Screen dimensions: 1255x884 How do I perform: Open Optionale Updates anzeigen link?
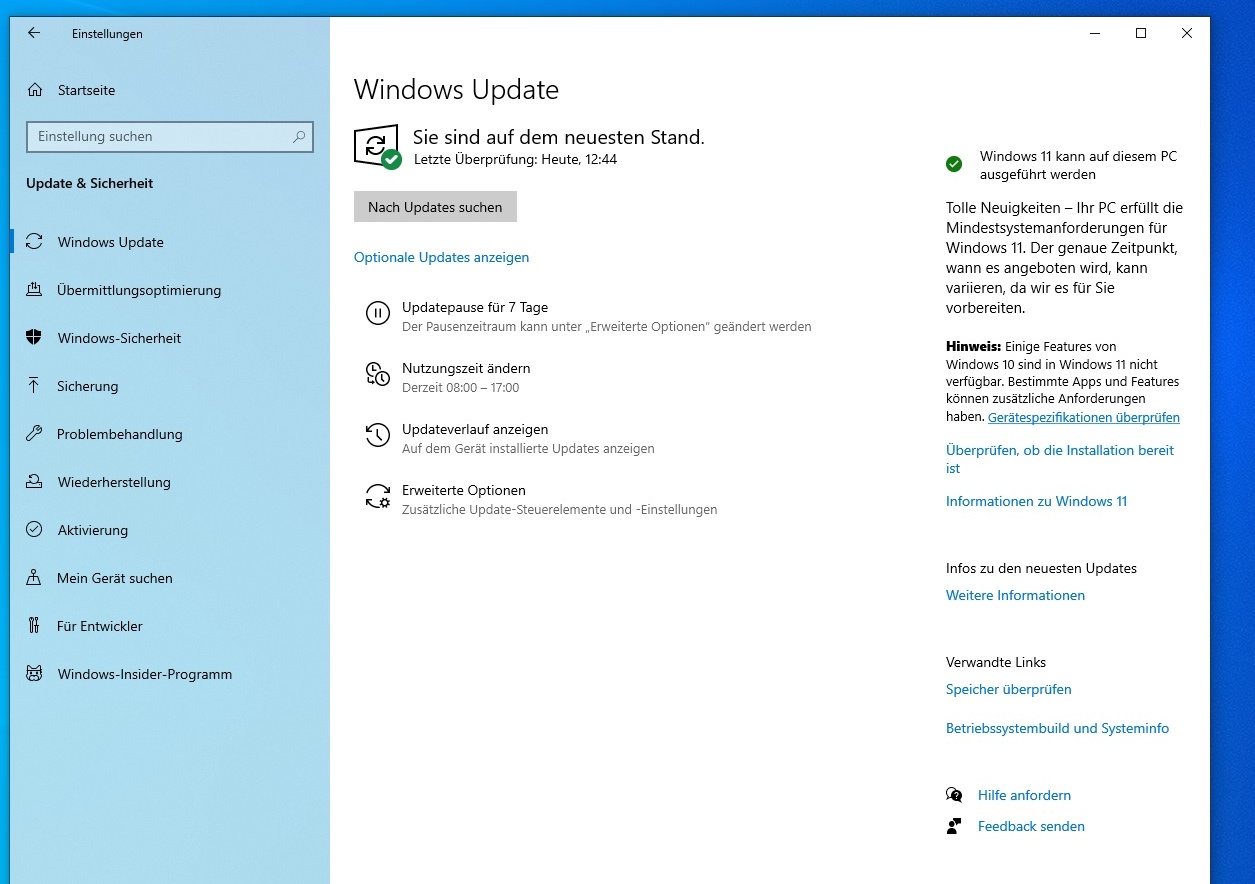tap(441, 257)
